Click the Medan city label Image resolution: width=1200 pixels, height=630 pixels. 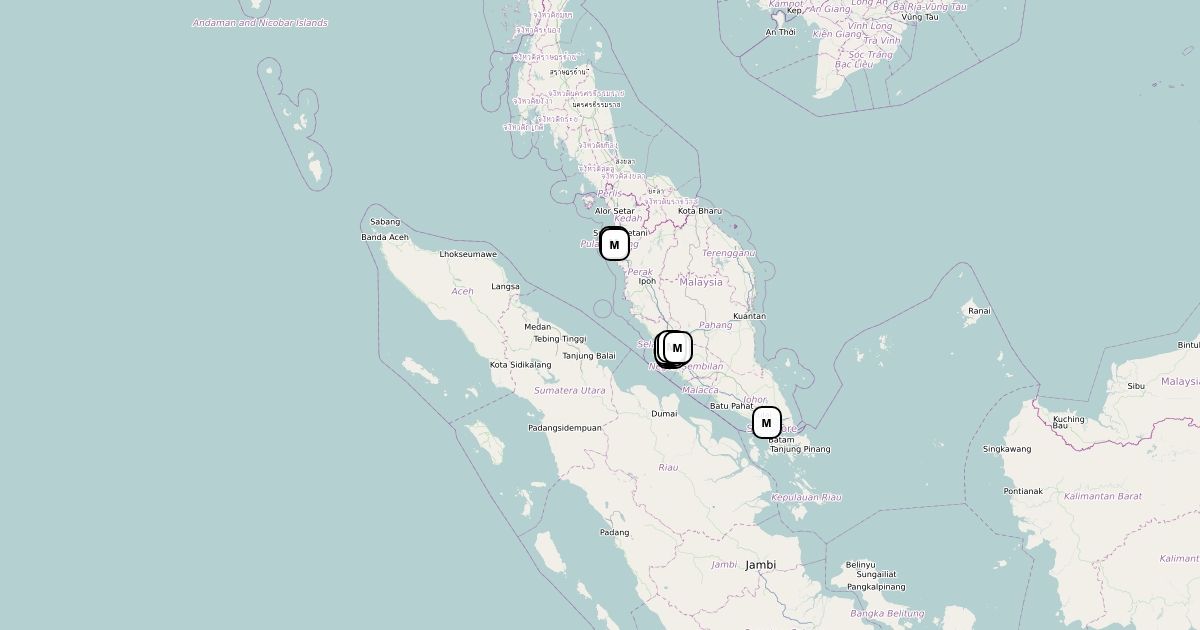point(538,327)
